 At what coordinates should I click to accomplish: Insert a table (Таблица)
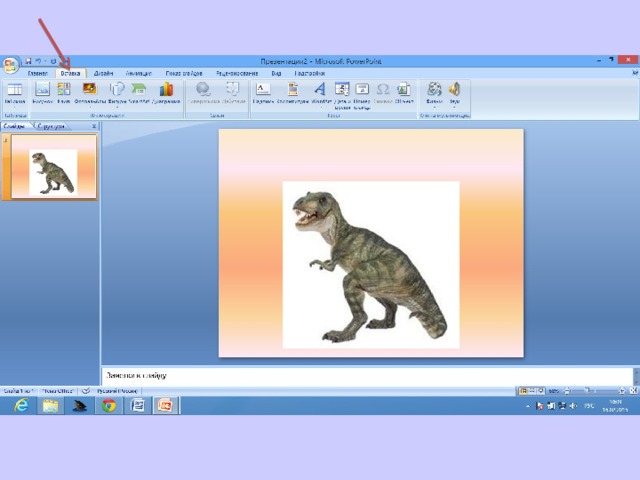(x=15, y=94)
